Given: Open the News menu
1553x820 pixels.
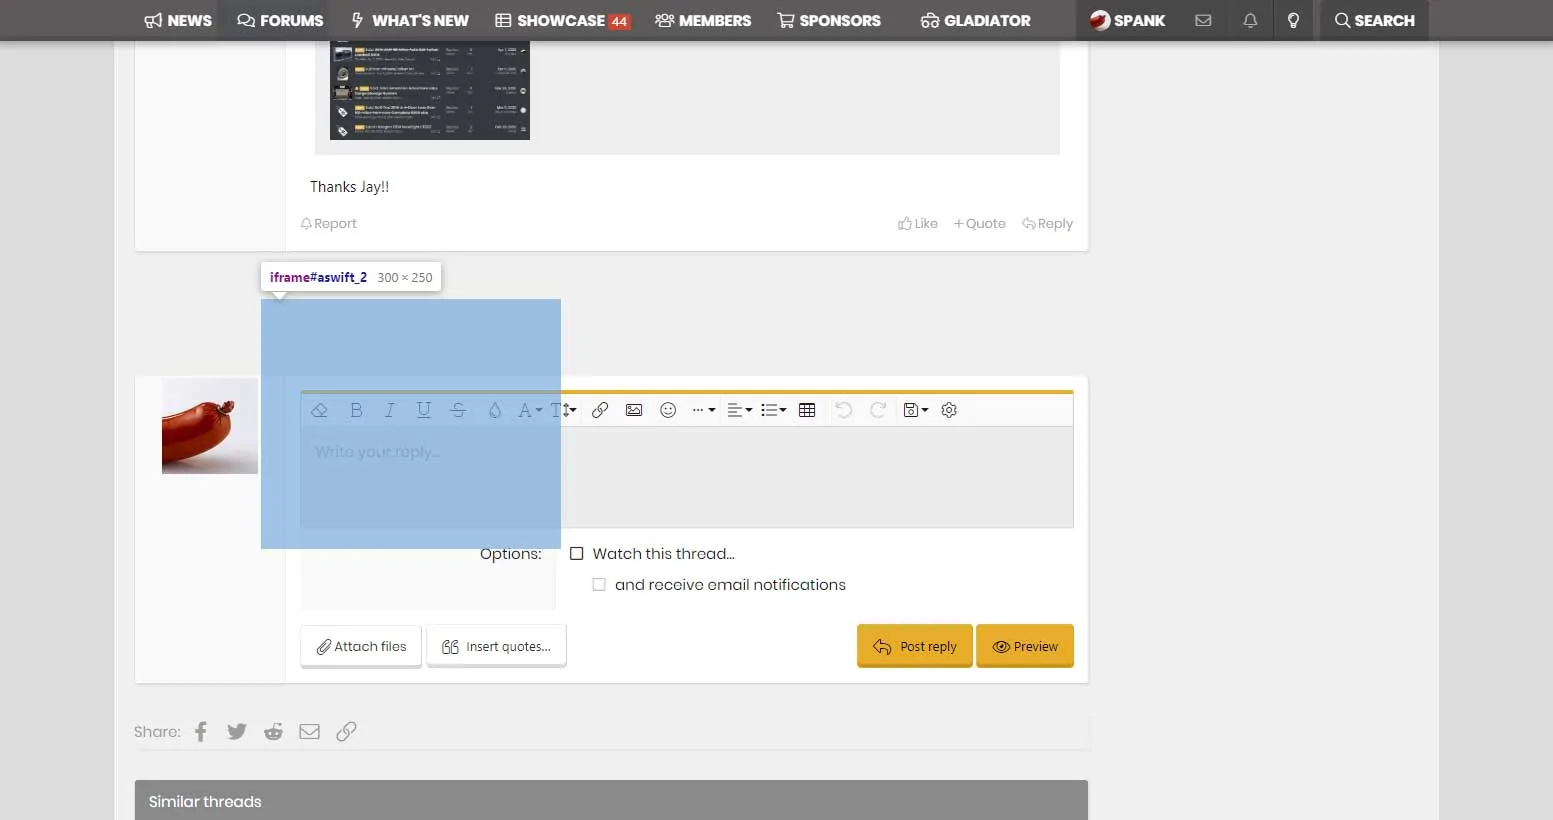Looking at the screenshot, I should (178, 20).
